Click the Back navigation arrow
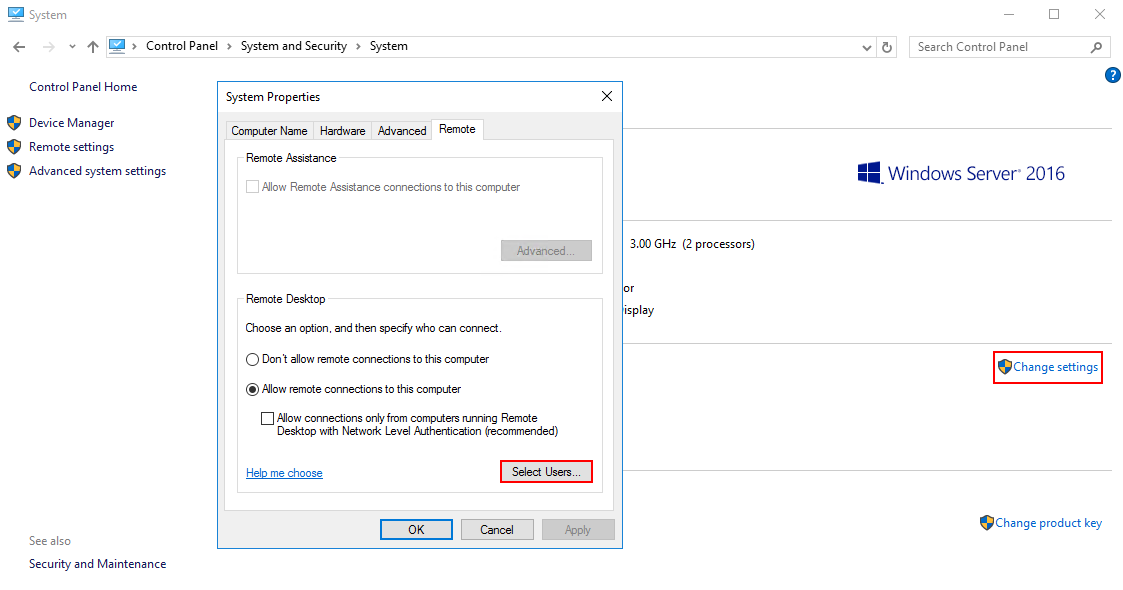The height and width of the screenshot is (590, 1123). [x=19, y=47]
